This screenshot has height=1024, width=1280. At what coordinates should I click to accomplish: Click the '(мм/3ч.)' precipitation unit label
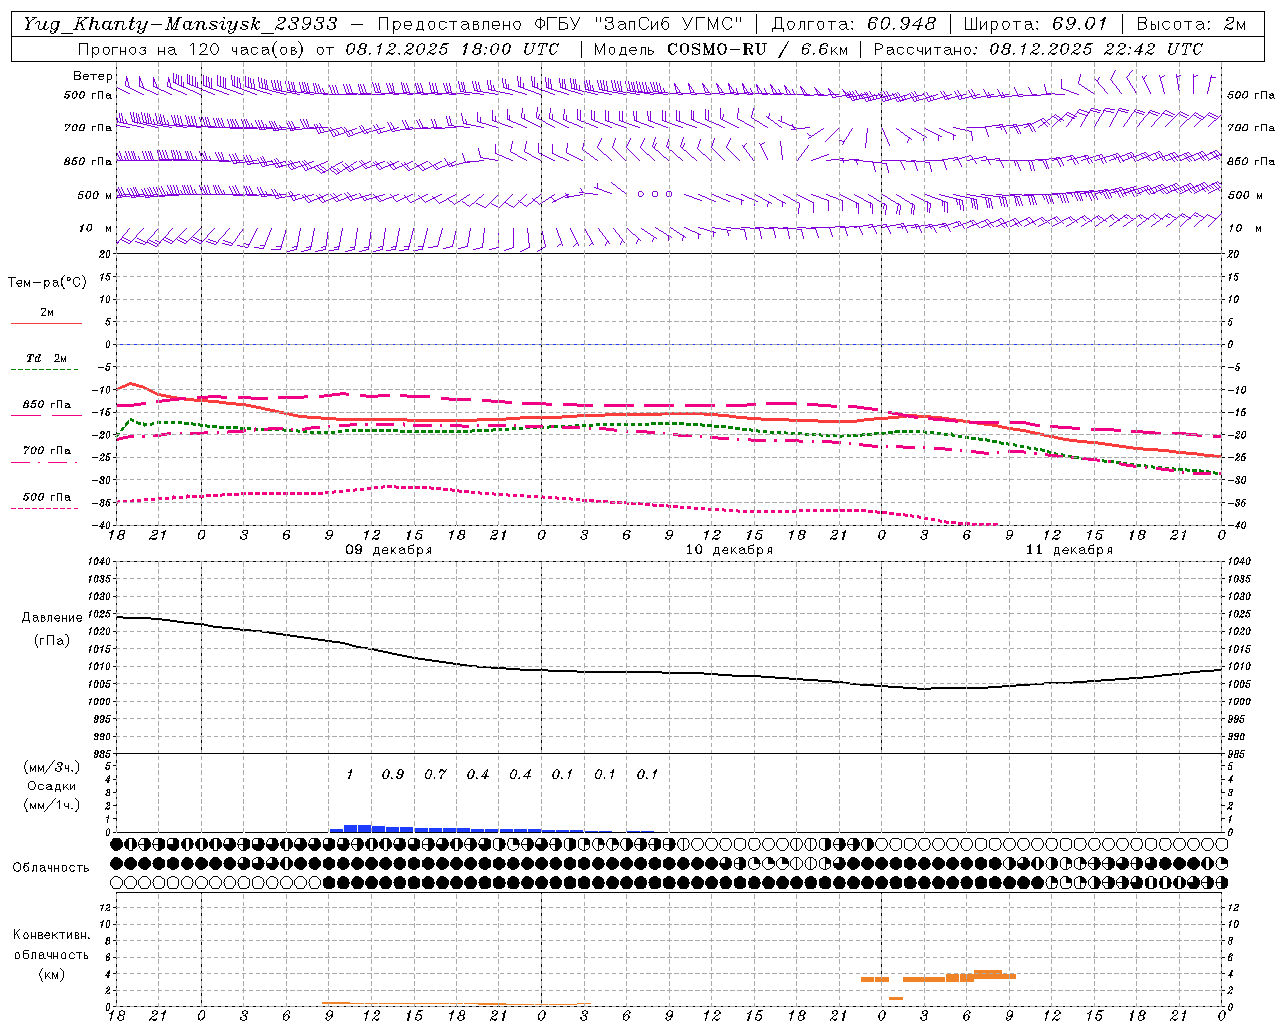[x=52, y=767]
